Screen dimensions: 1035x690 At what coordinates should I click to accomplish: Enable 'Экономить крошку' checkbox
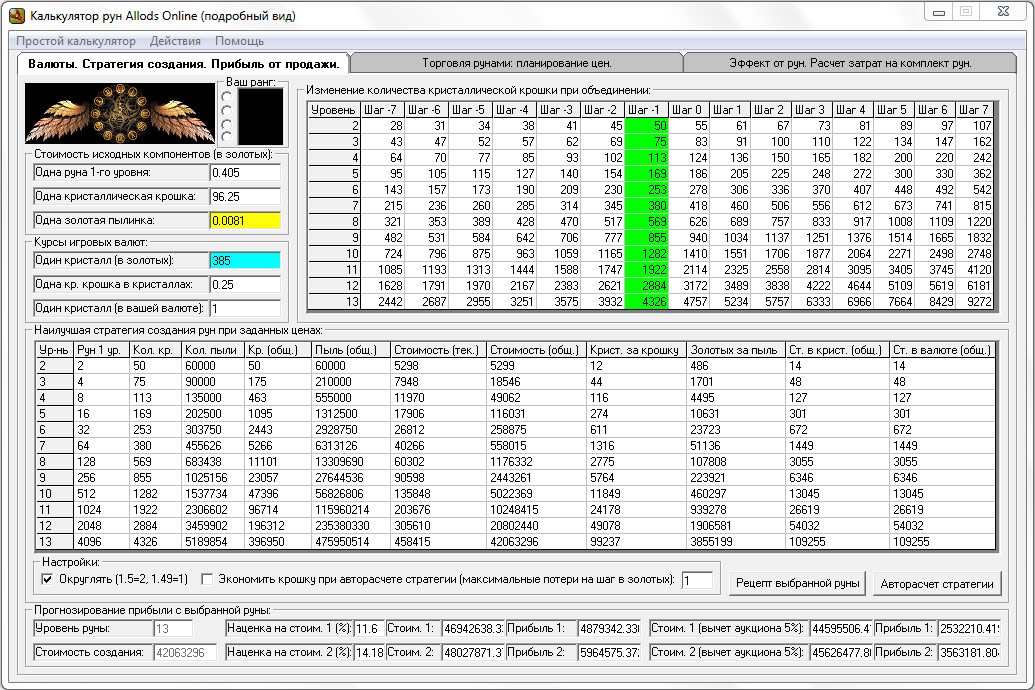pyautogui.click(x=207, y=579)
